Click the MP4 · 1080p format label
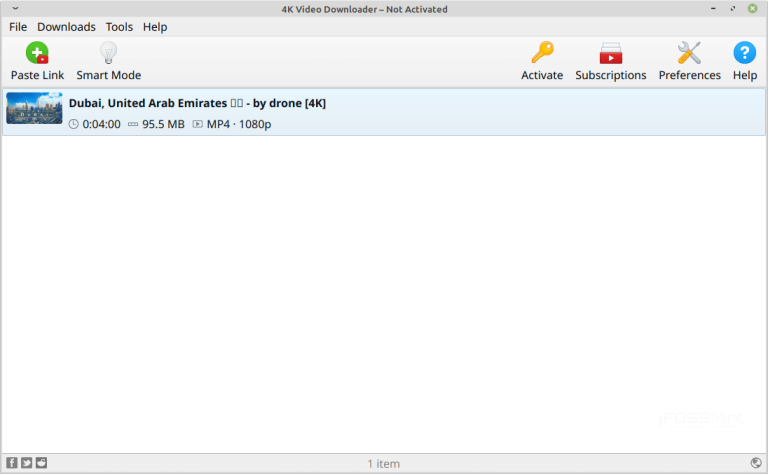The height and width of the screenshot is (474, 768). click(x=238, y=124)
